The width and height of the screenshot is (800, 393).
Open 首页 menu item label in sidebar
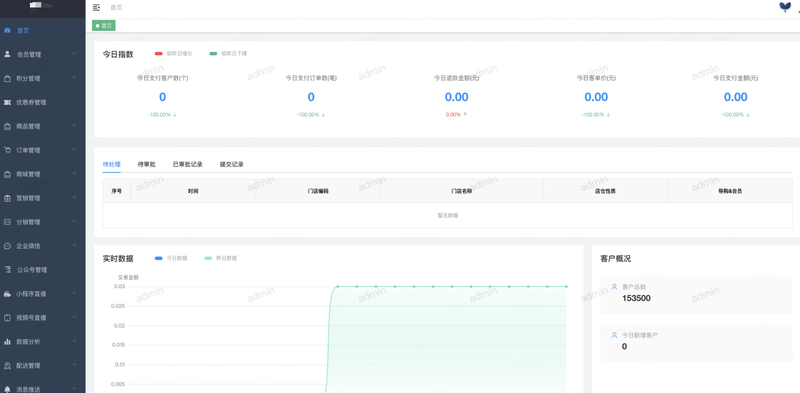(x=23, y=31)
